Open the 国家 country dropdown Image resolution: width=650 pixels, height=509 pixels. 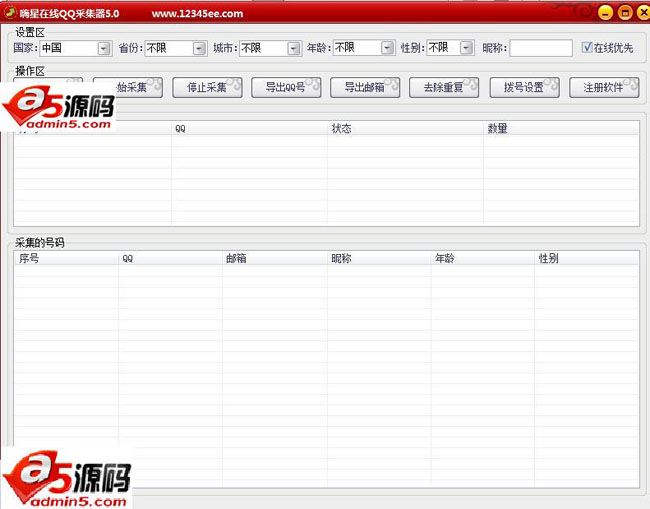coord(104,48)
